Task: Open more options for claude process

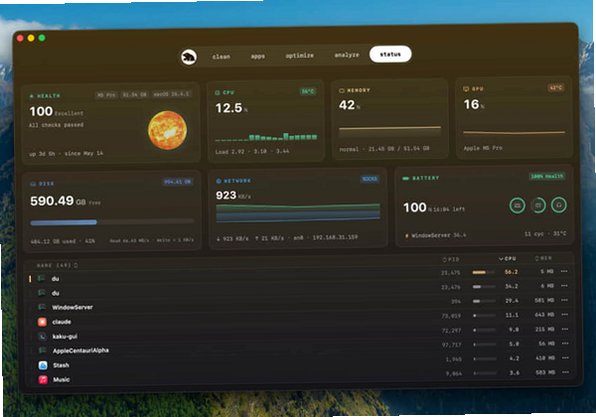Action: 564,314
